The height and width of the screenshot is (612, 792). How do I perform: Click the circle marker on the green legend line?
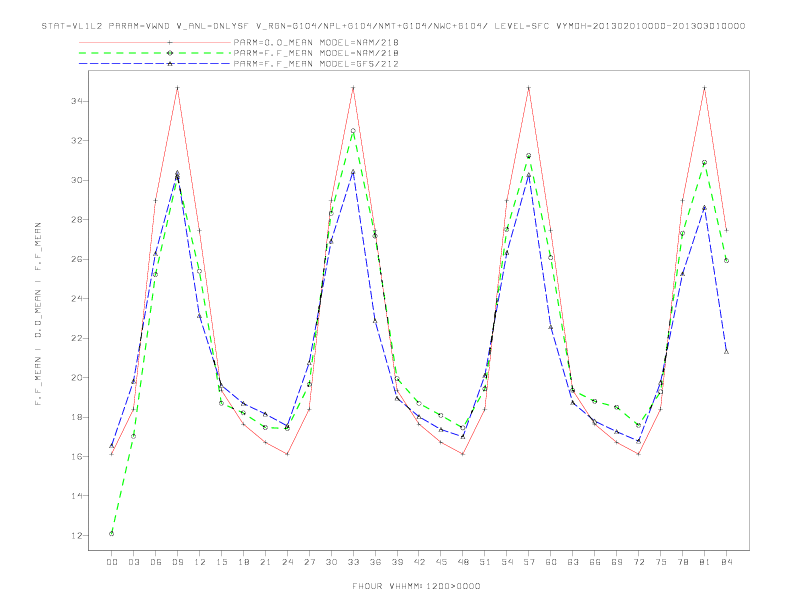point(170,53)
